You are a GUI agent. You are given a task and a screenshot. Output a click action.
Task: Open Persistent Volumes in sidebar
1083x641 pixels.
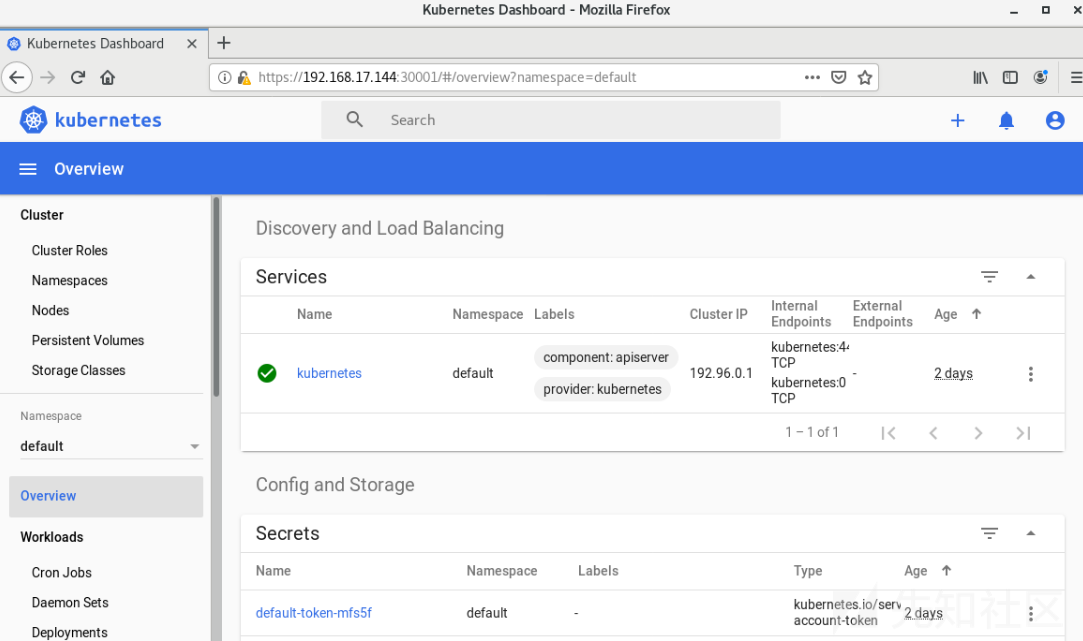pos(88,340)
